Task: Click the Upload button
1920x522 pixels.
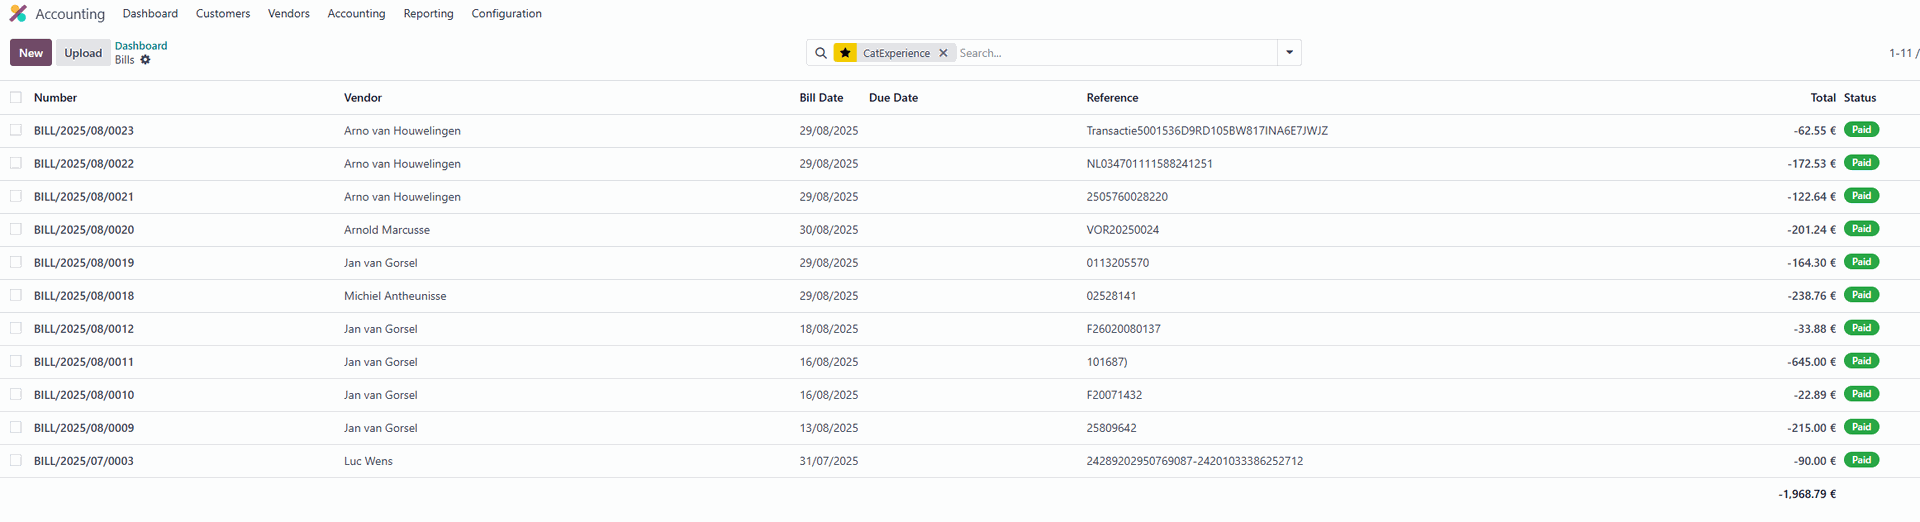Action: pyautogui.click(x=83, y=53)
